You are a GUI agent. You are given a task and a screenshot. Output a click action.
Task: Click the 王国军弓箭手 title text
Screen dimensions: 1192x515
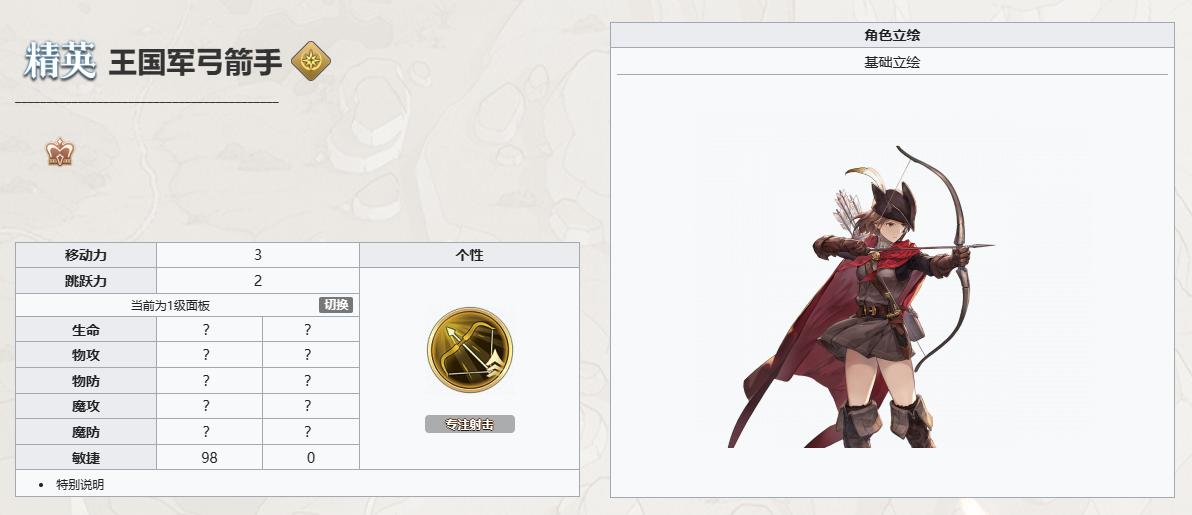click(x=195, y=62)
